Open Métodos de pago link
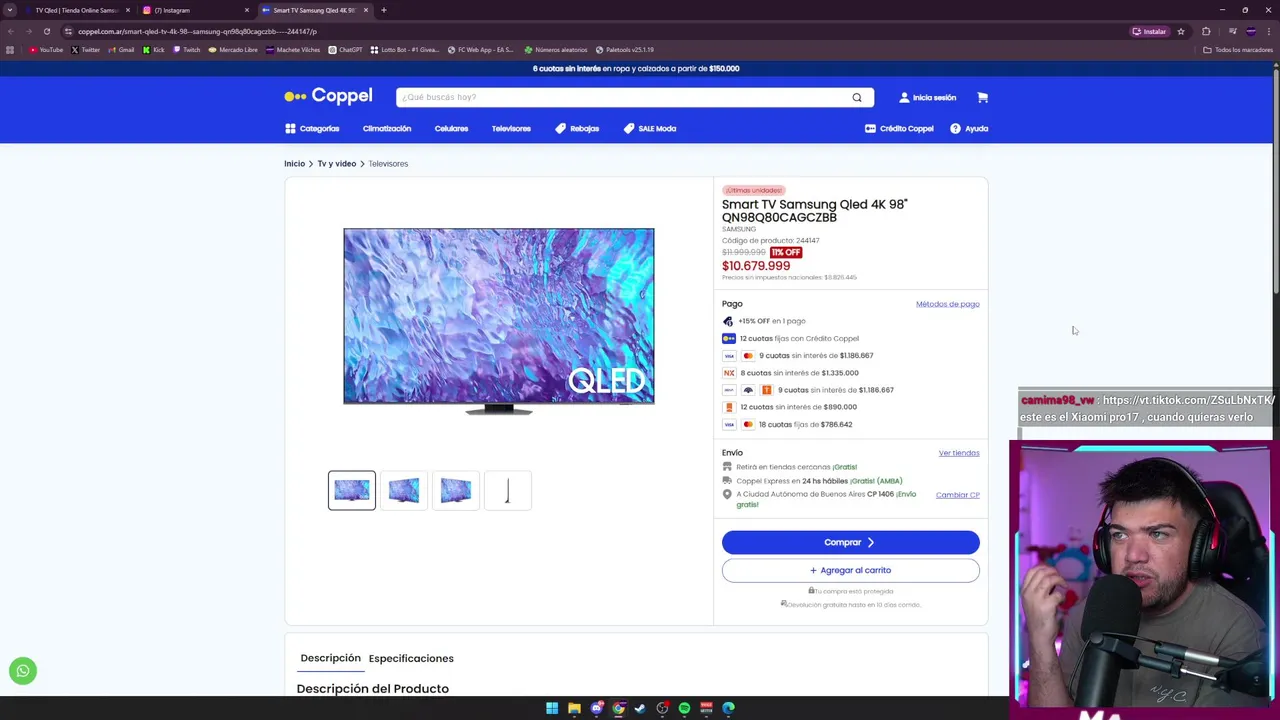The width and height of the screenshot is (1280, 720). pyautogui.click(x=948, y=304)
